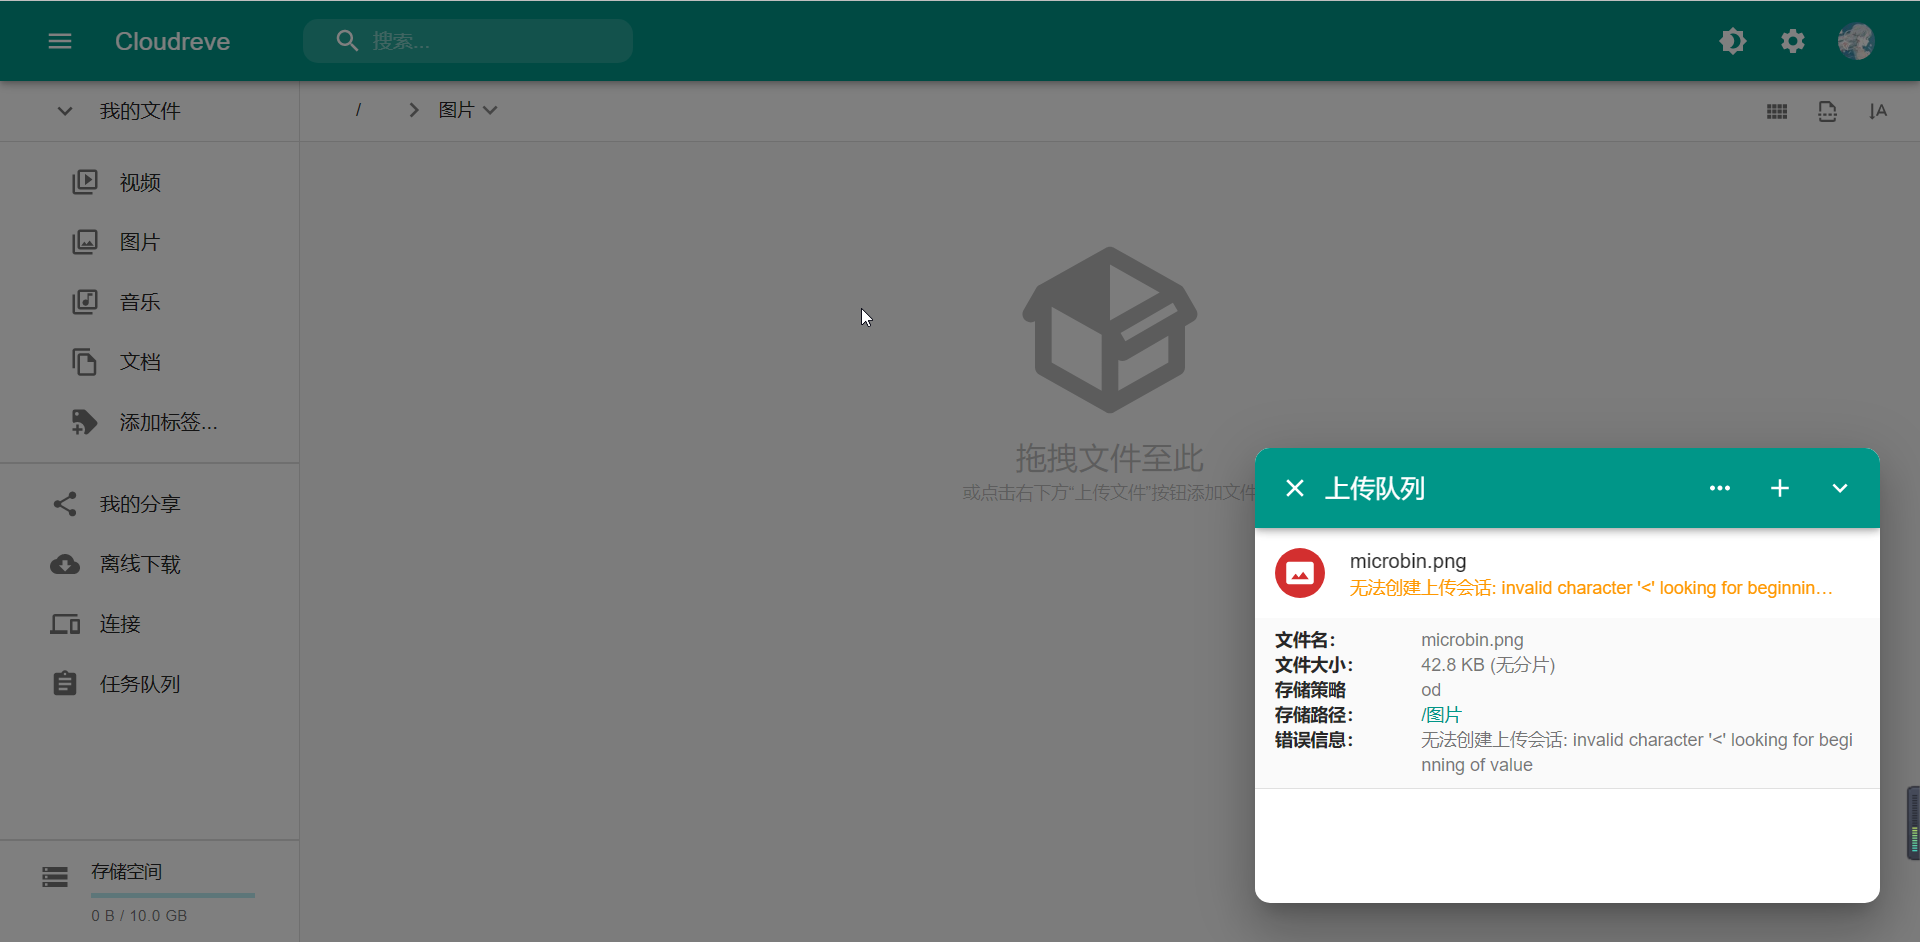Open the 音乐 (Music) category
This screenshot has height=942, width=1920.
[86, 301]
